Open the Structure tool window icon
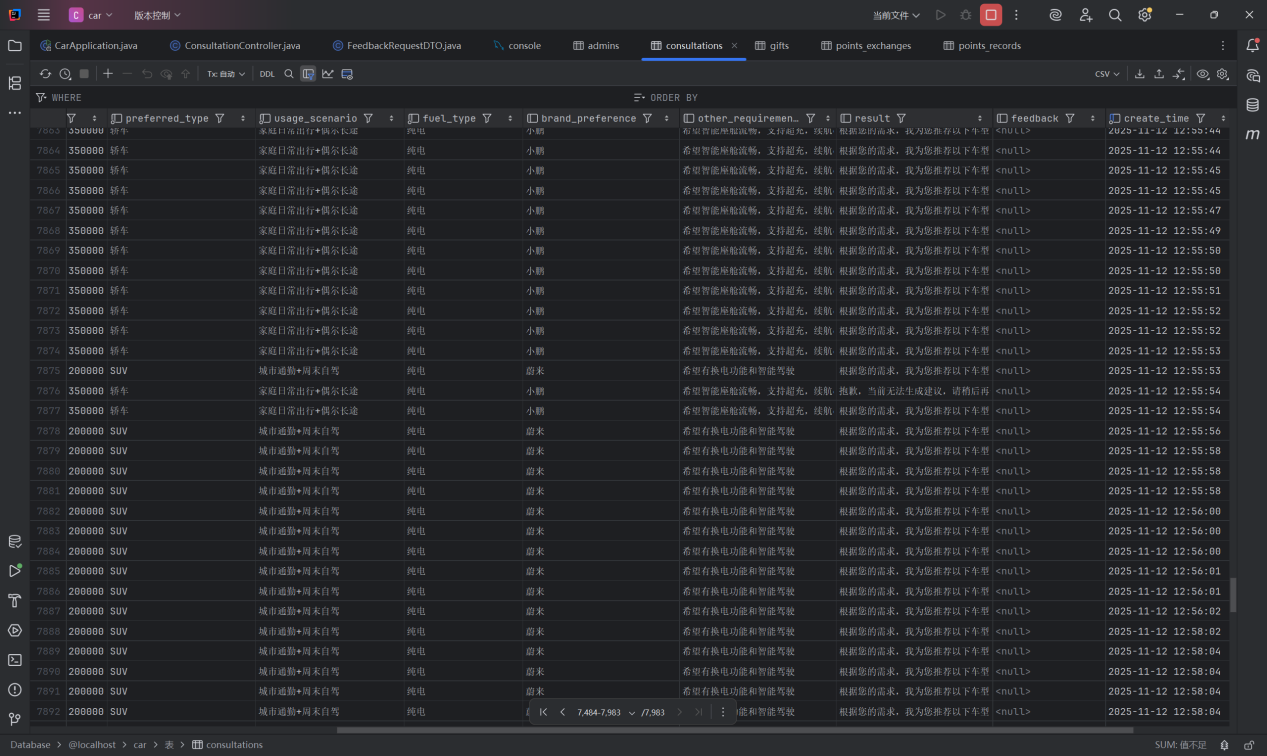Viewport: 1267px width, 756px height. point(14,83)
